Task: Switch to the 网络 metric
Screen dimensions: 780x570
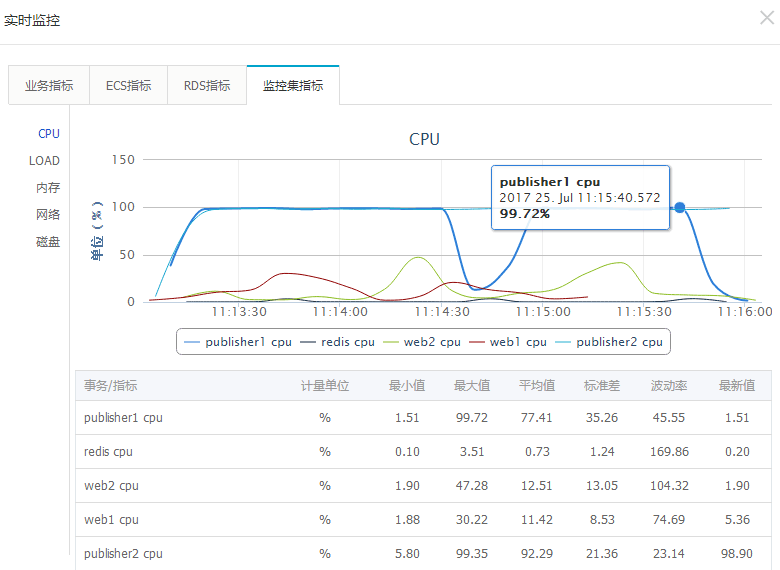Action: [48, 214]
